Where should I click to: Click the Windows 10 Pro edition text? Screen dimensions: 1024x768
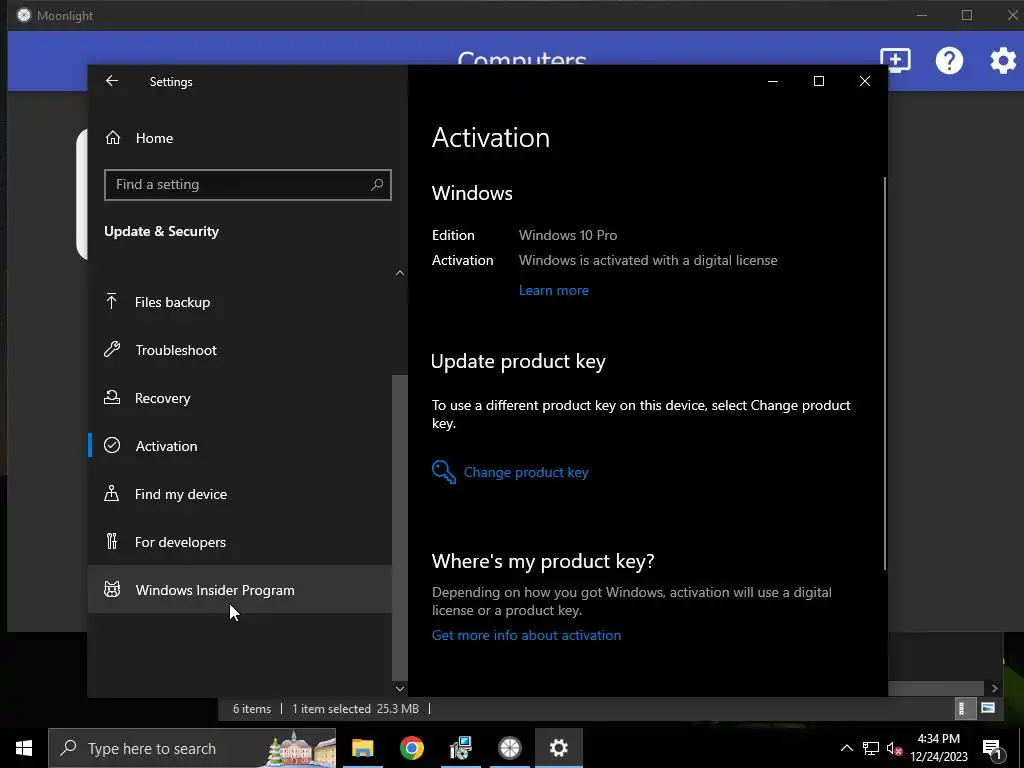[x=568, y=235]
